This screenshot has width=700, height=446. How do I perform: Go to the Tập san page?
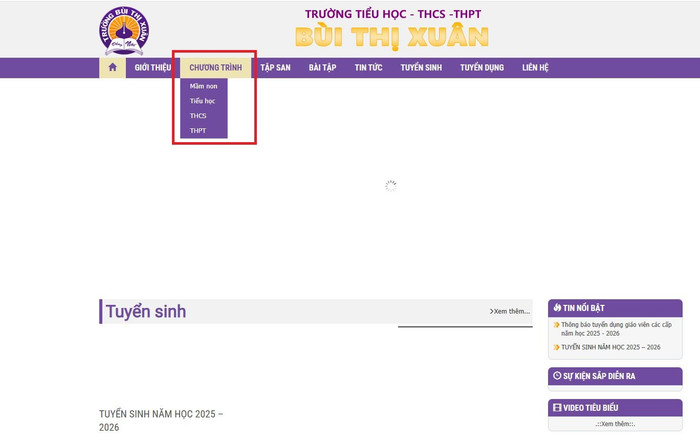275,68
